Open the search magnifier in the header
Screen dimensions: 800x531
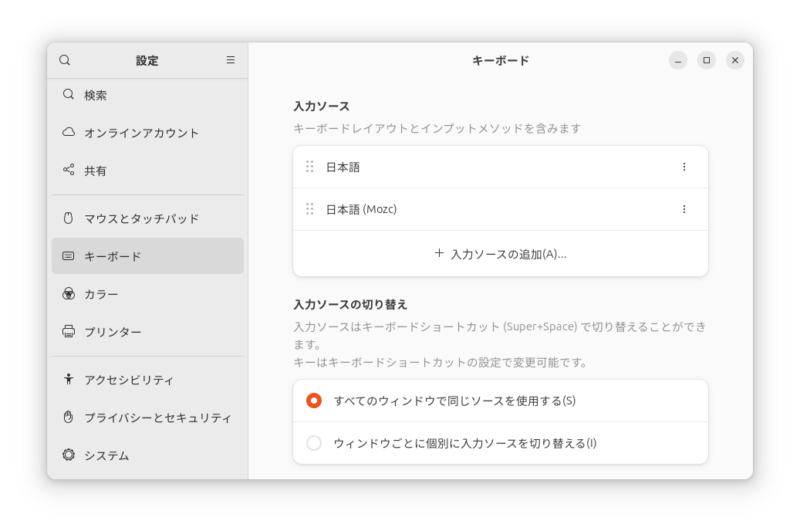click(65, 60)
